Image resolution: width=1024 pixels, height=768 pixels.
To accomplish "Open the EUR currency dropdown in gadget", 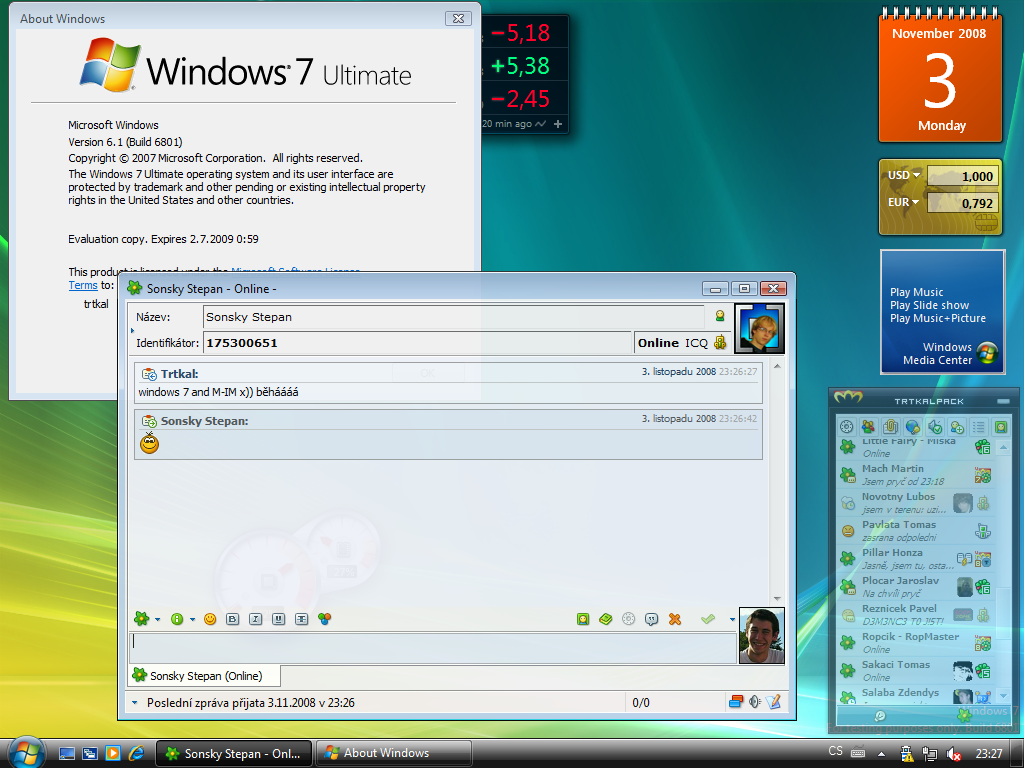I will point(903,202).
